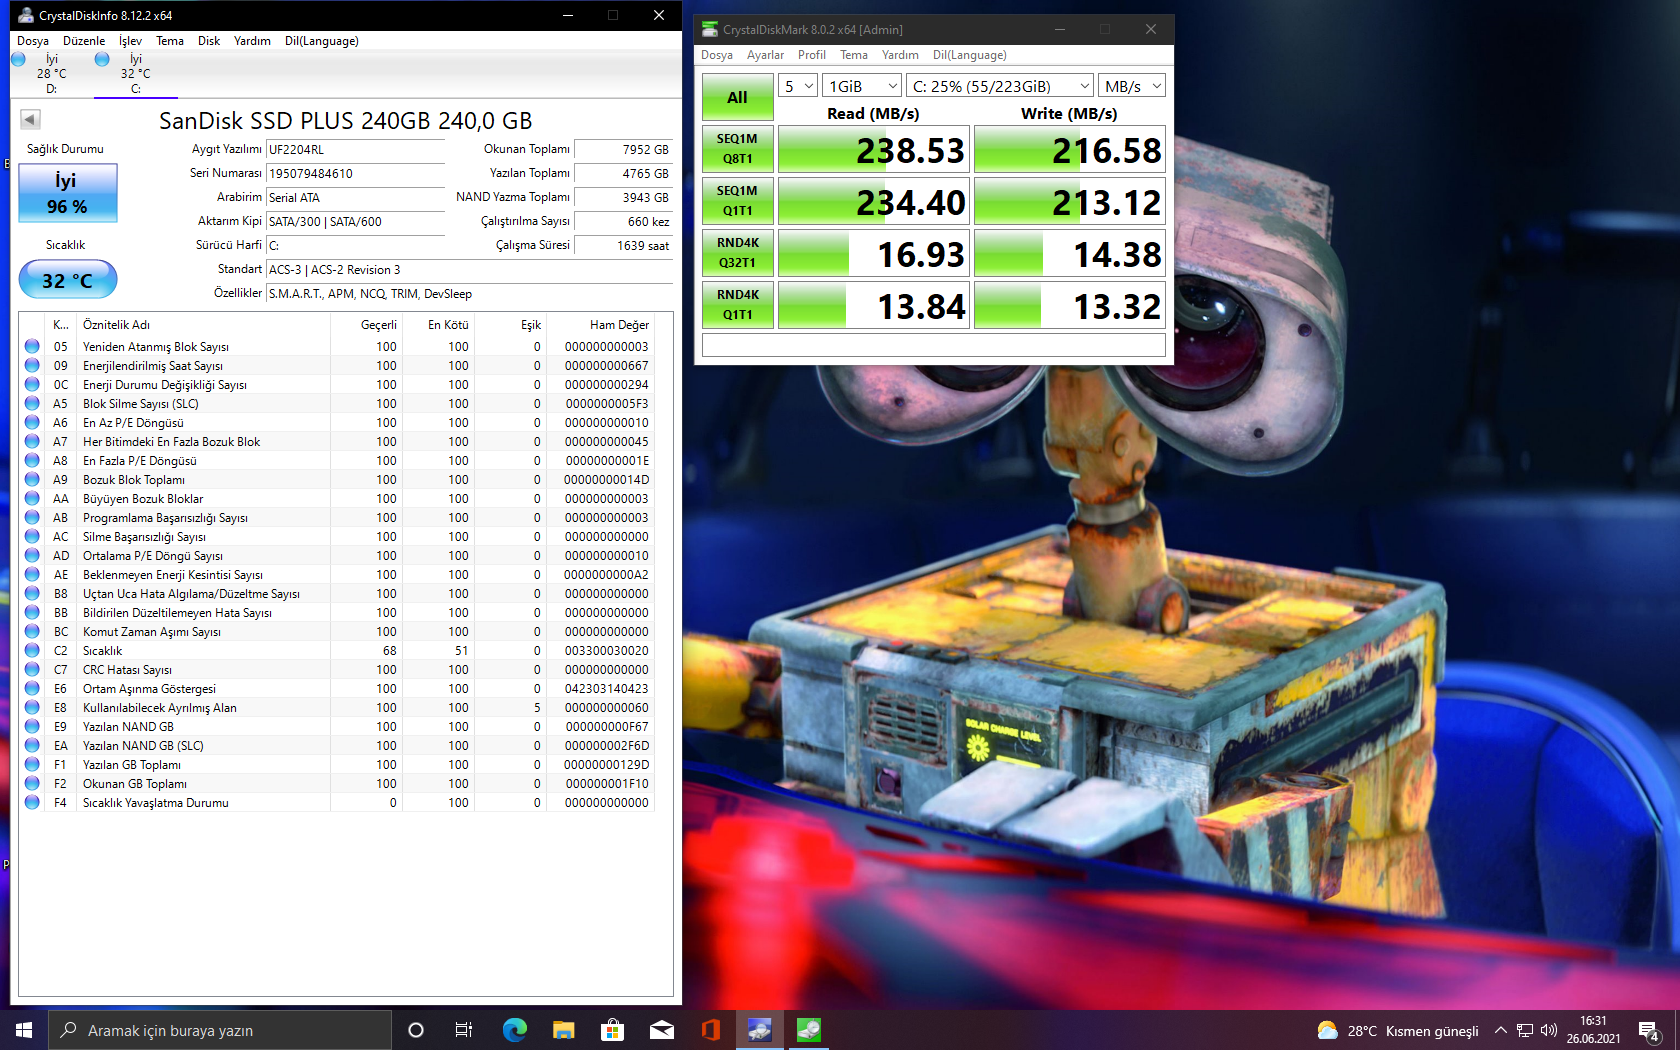
Task: Run the SEQ1M Q8T1 test
Action: [x=738, y=149]
